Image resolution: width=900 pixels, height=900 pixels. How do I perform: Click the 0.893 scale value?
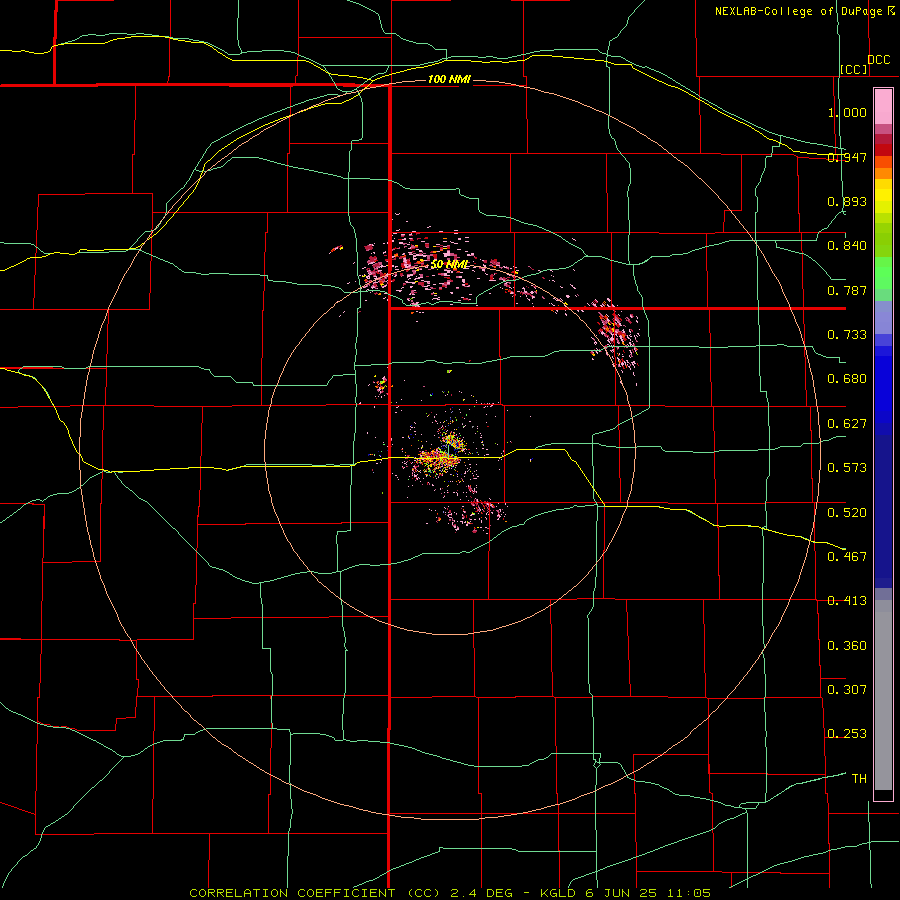click(847, 201)
